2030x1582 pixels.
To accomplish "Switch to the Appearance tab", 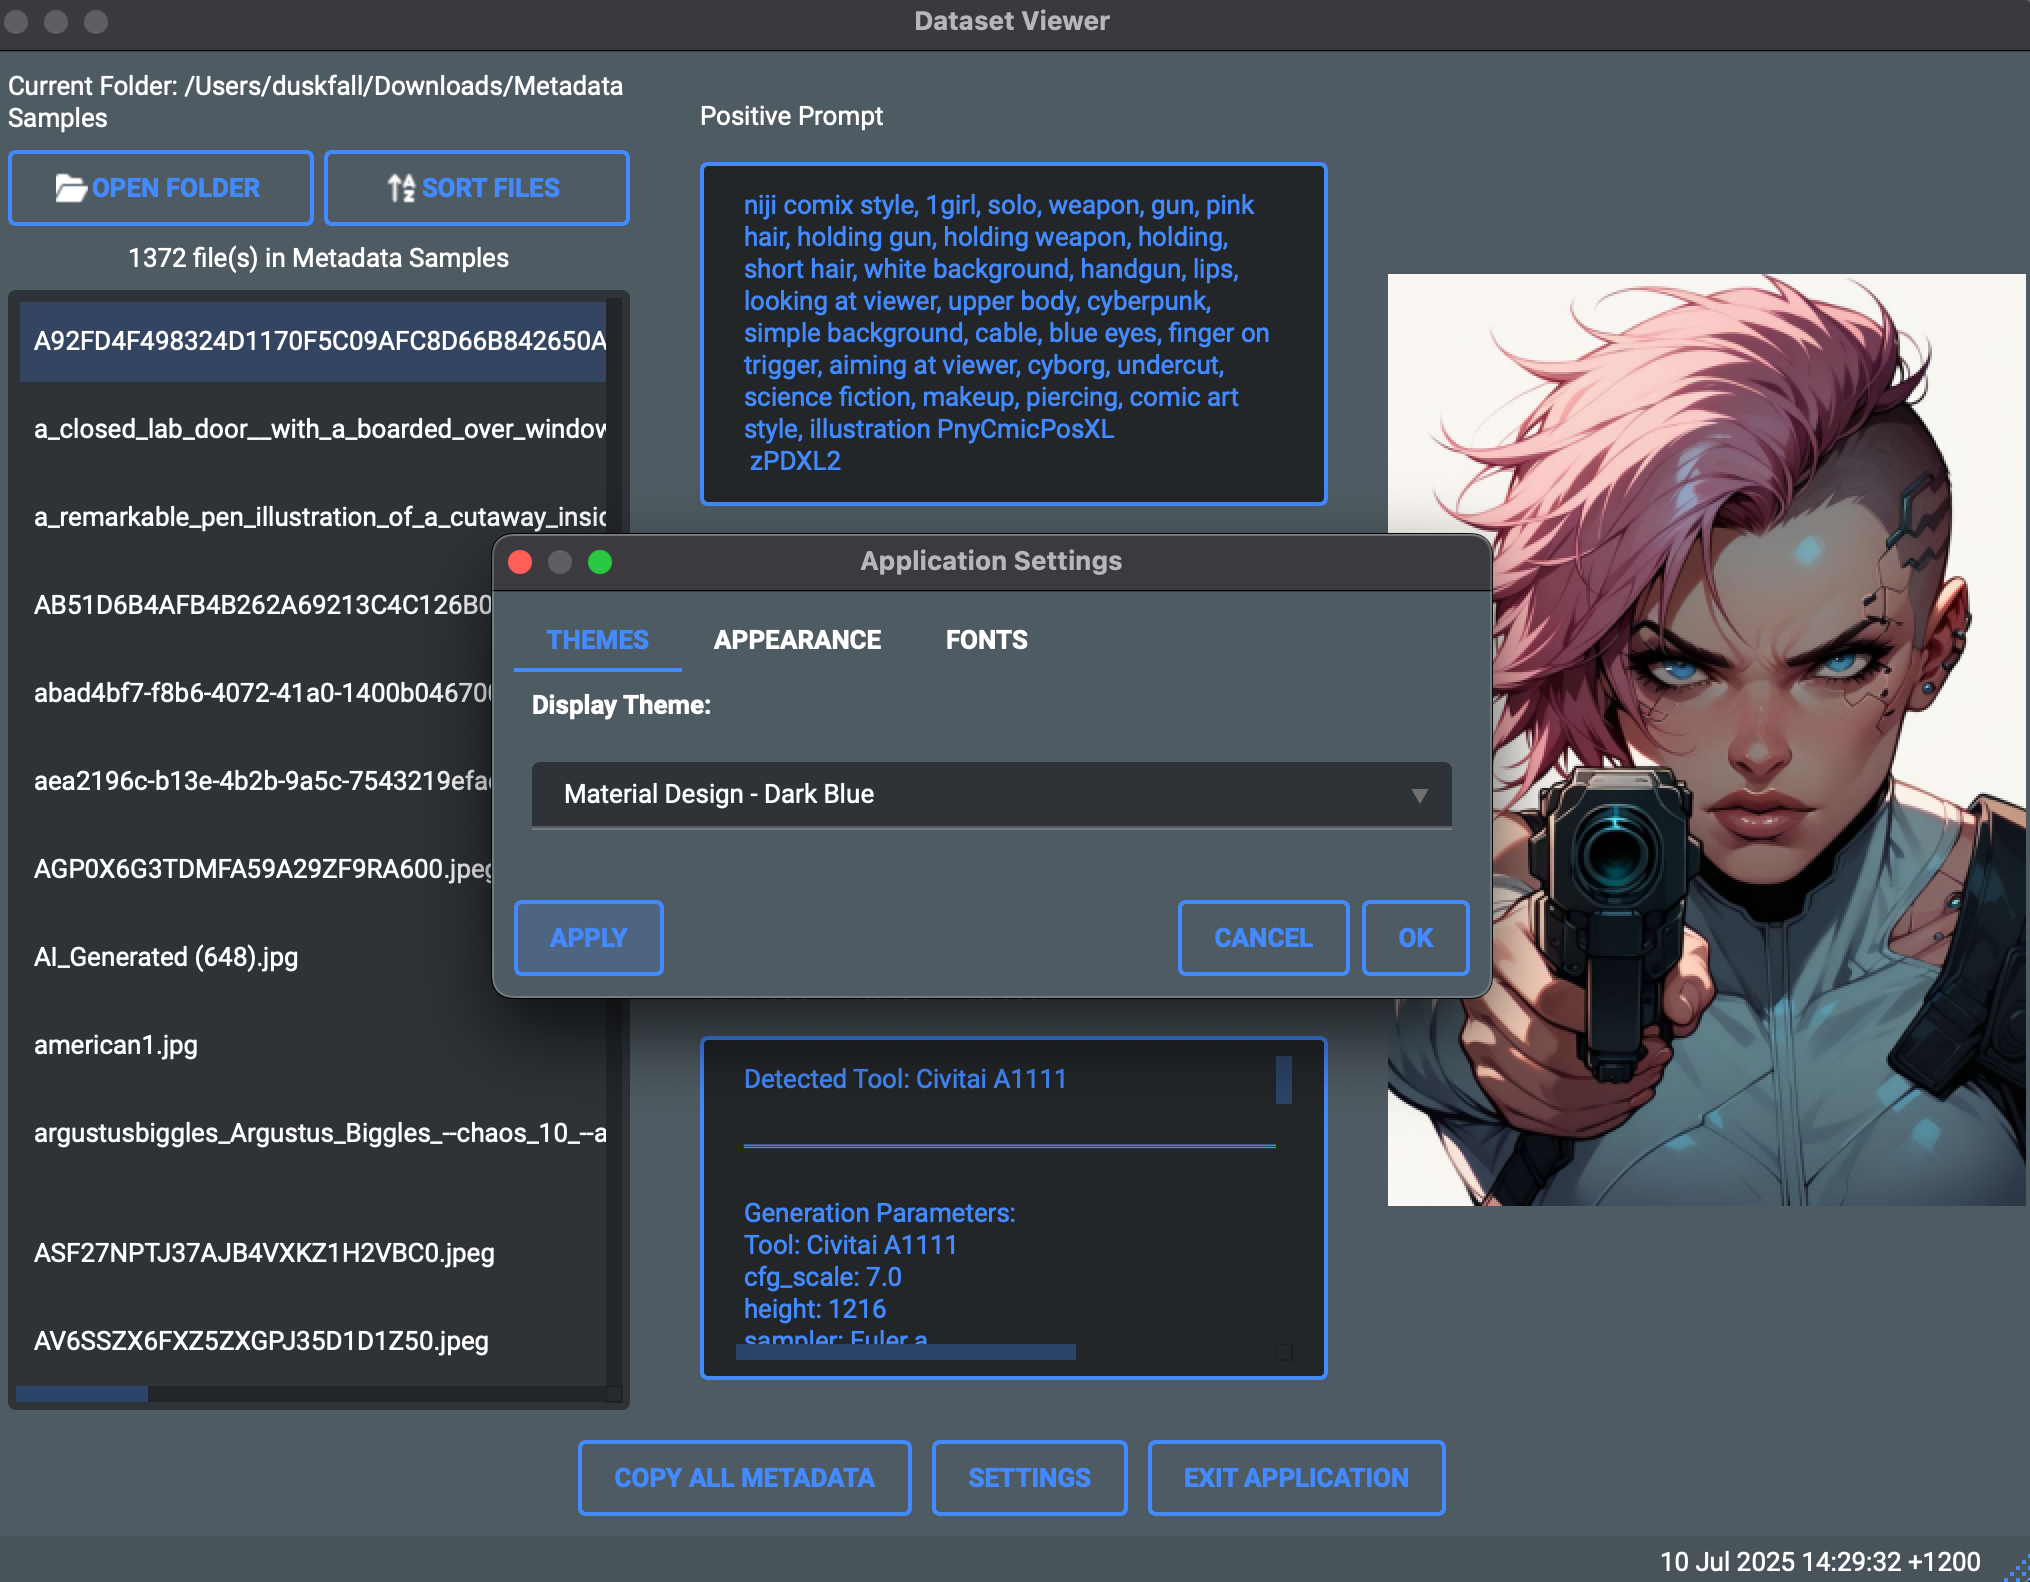I will [x=797, y=640].
